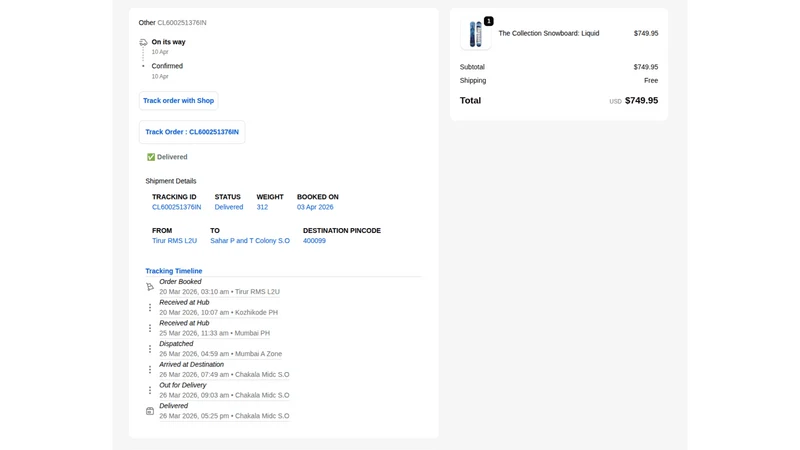Click the dots icon beside 'Out for Delivery'
Image resolution: width=800 pixels, height=450 pixels.
[150, 390]
